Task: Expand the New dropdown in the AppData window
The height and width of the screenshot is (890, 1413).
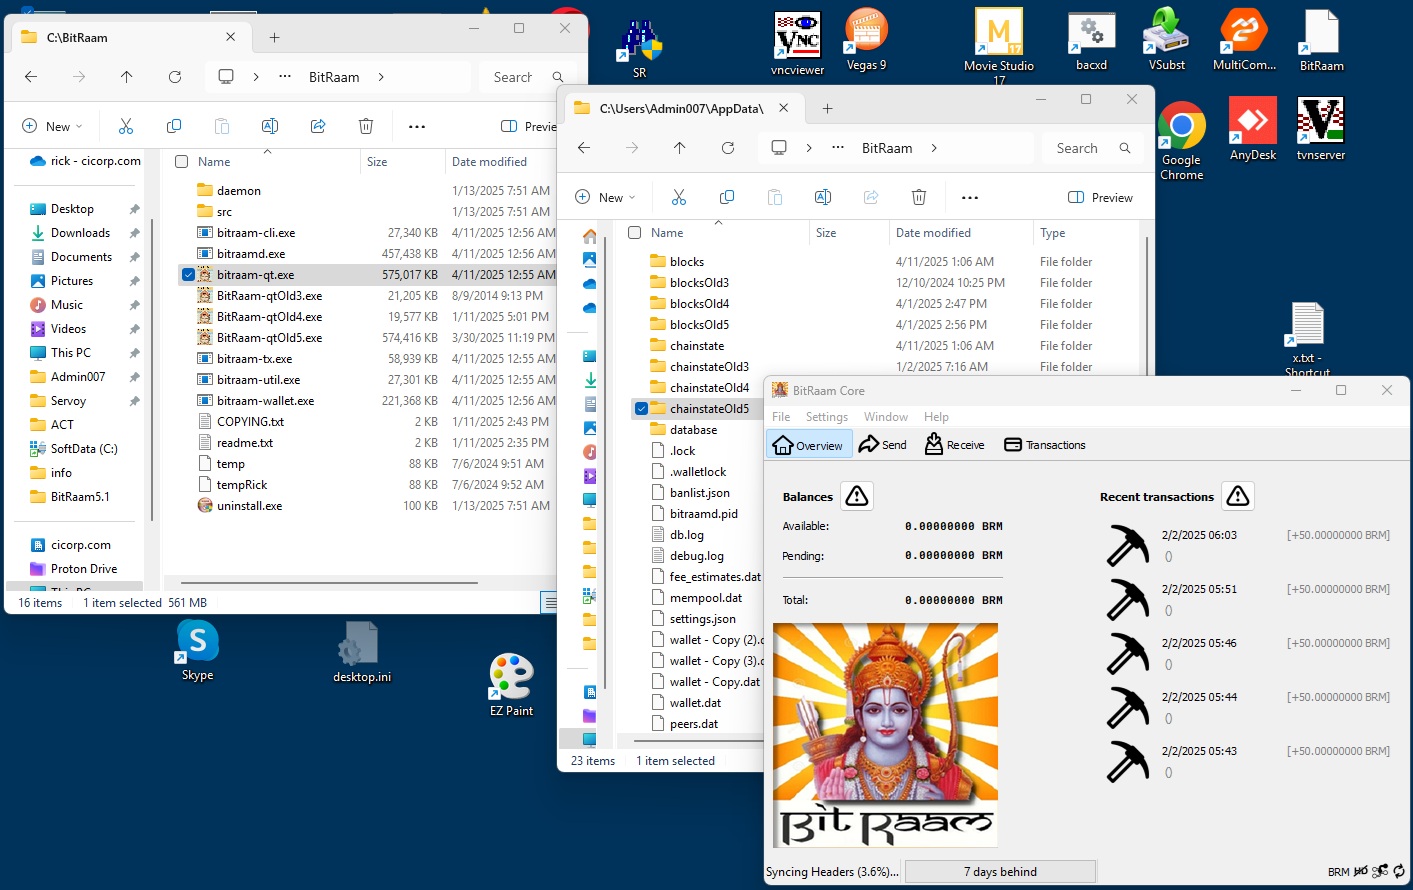Action: [x=605, y=197]
